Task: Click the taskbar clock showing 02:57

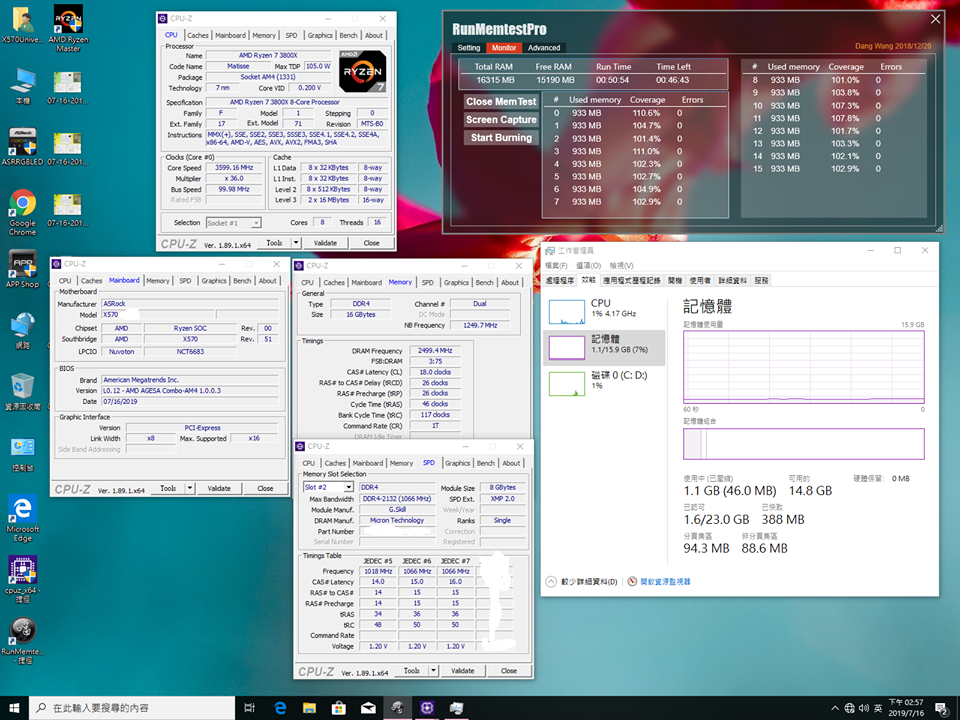Action: (x=906, y=708)
